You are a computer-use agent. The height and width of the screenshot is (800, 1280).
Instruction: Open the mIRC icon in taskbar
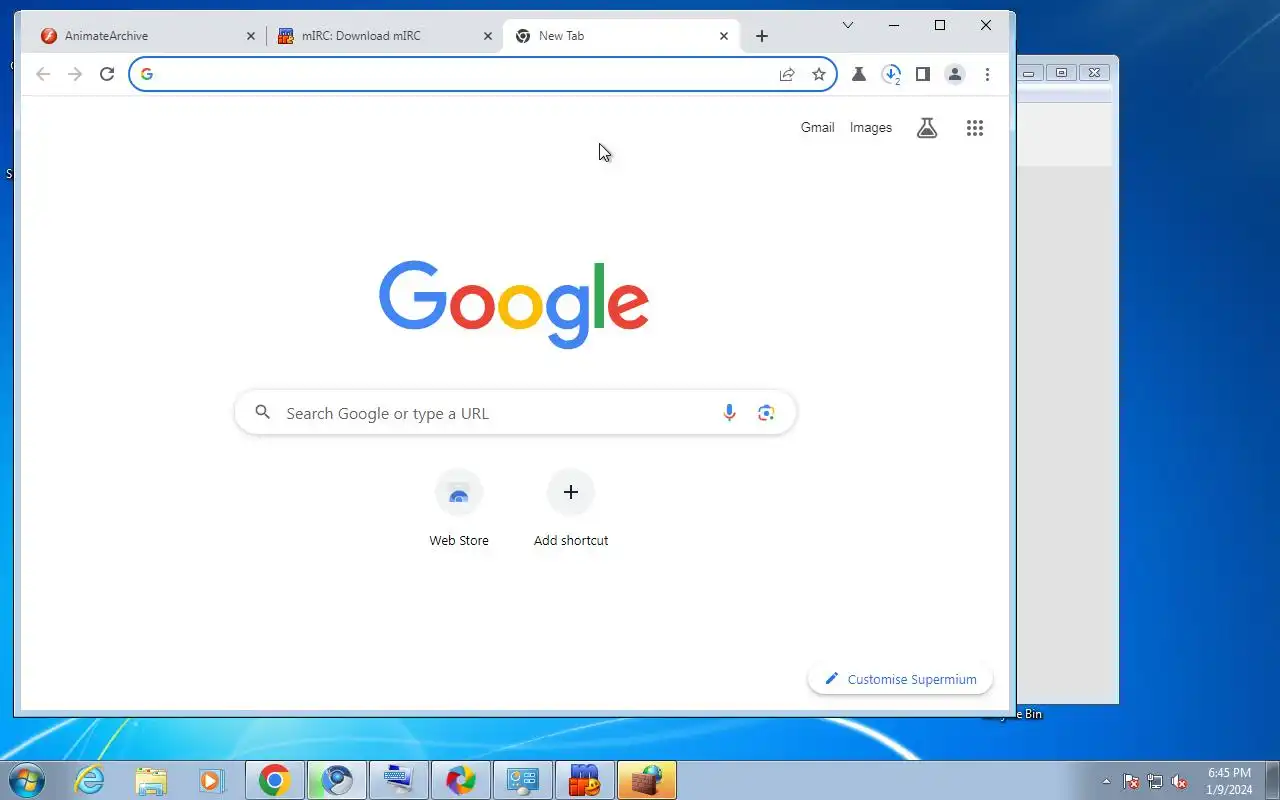(x=585, y=780)
